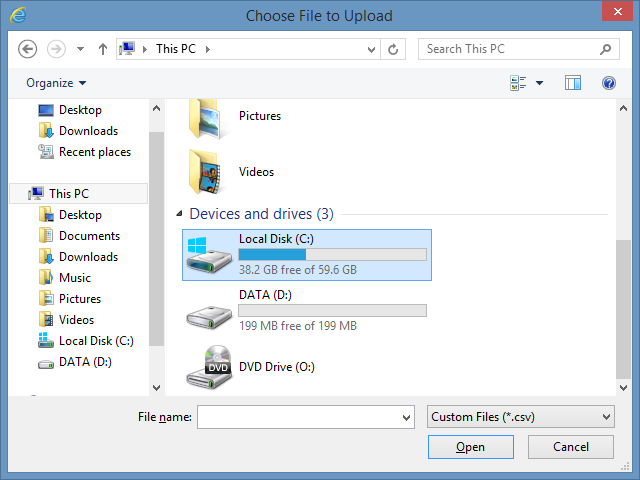Image resolution: width=640 pixels, height=480 pixels.
Task: Click the Cancel button
Action: pos(571,447)
